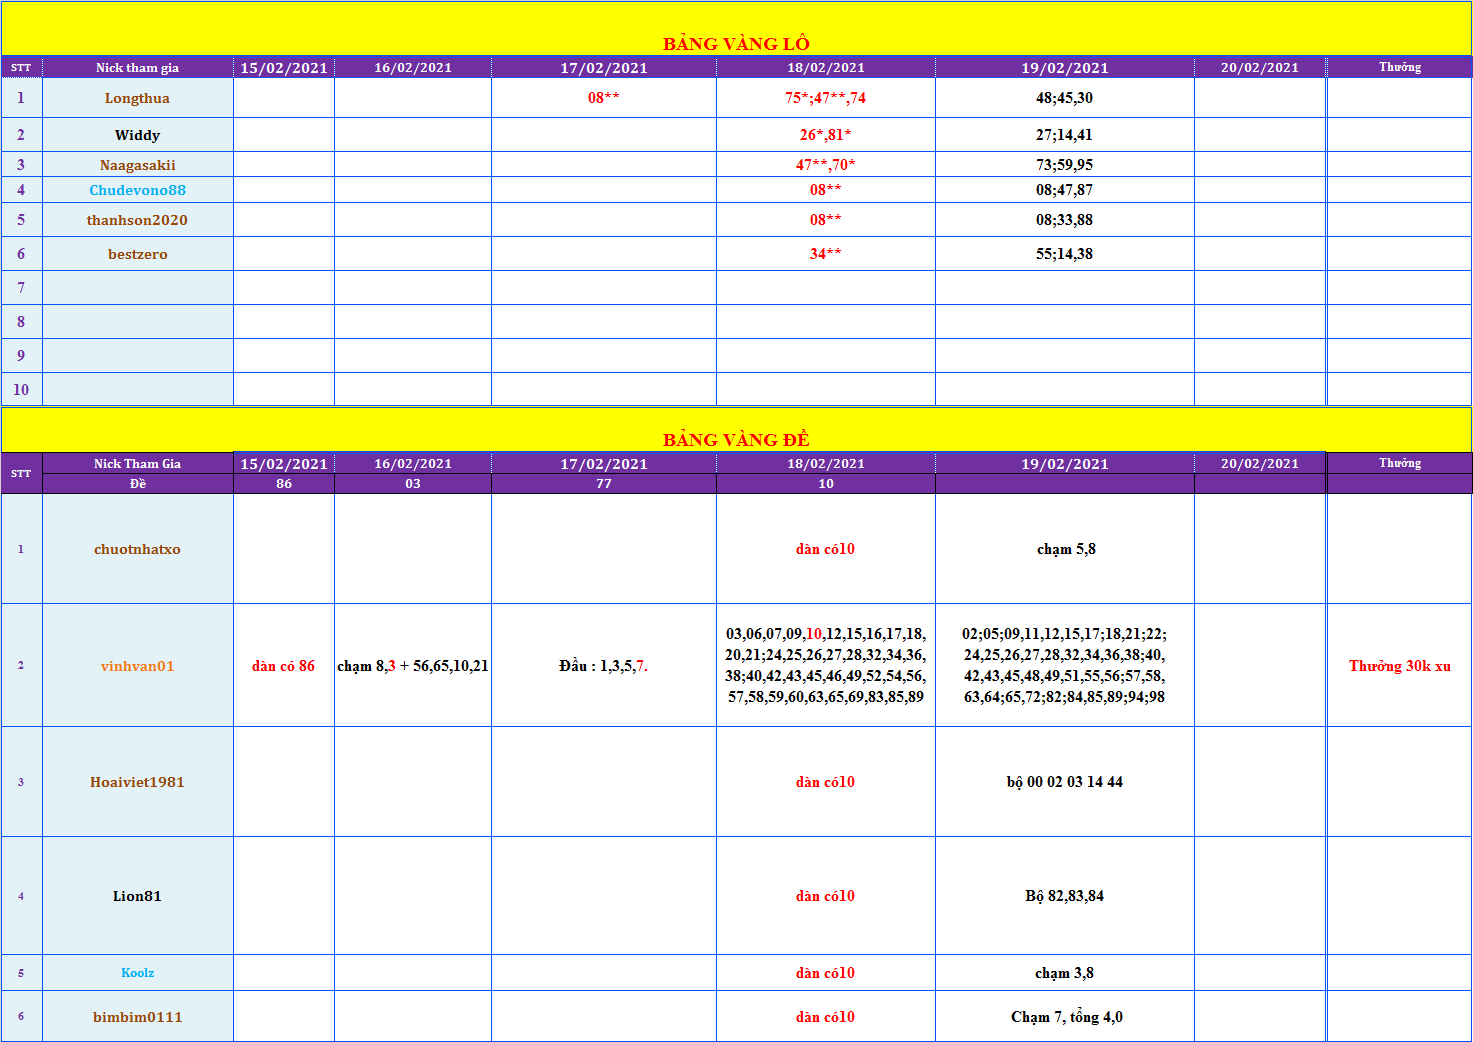Click the 'dàn có 86' cell
The height and width of the screenshot is (1042, 1473).
click(x=283, y=666)
